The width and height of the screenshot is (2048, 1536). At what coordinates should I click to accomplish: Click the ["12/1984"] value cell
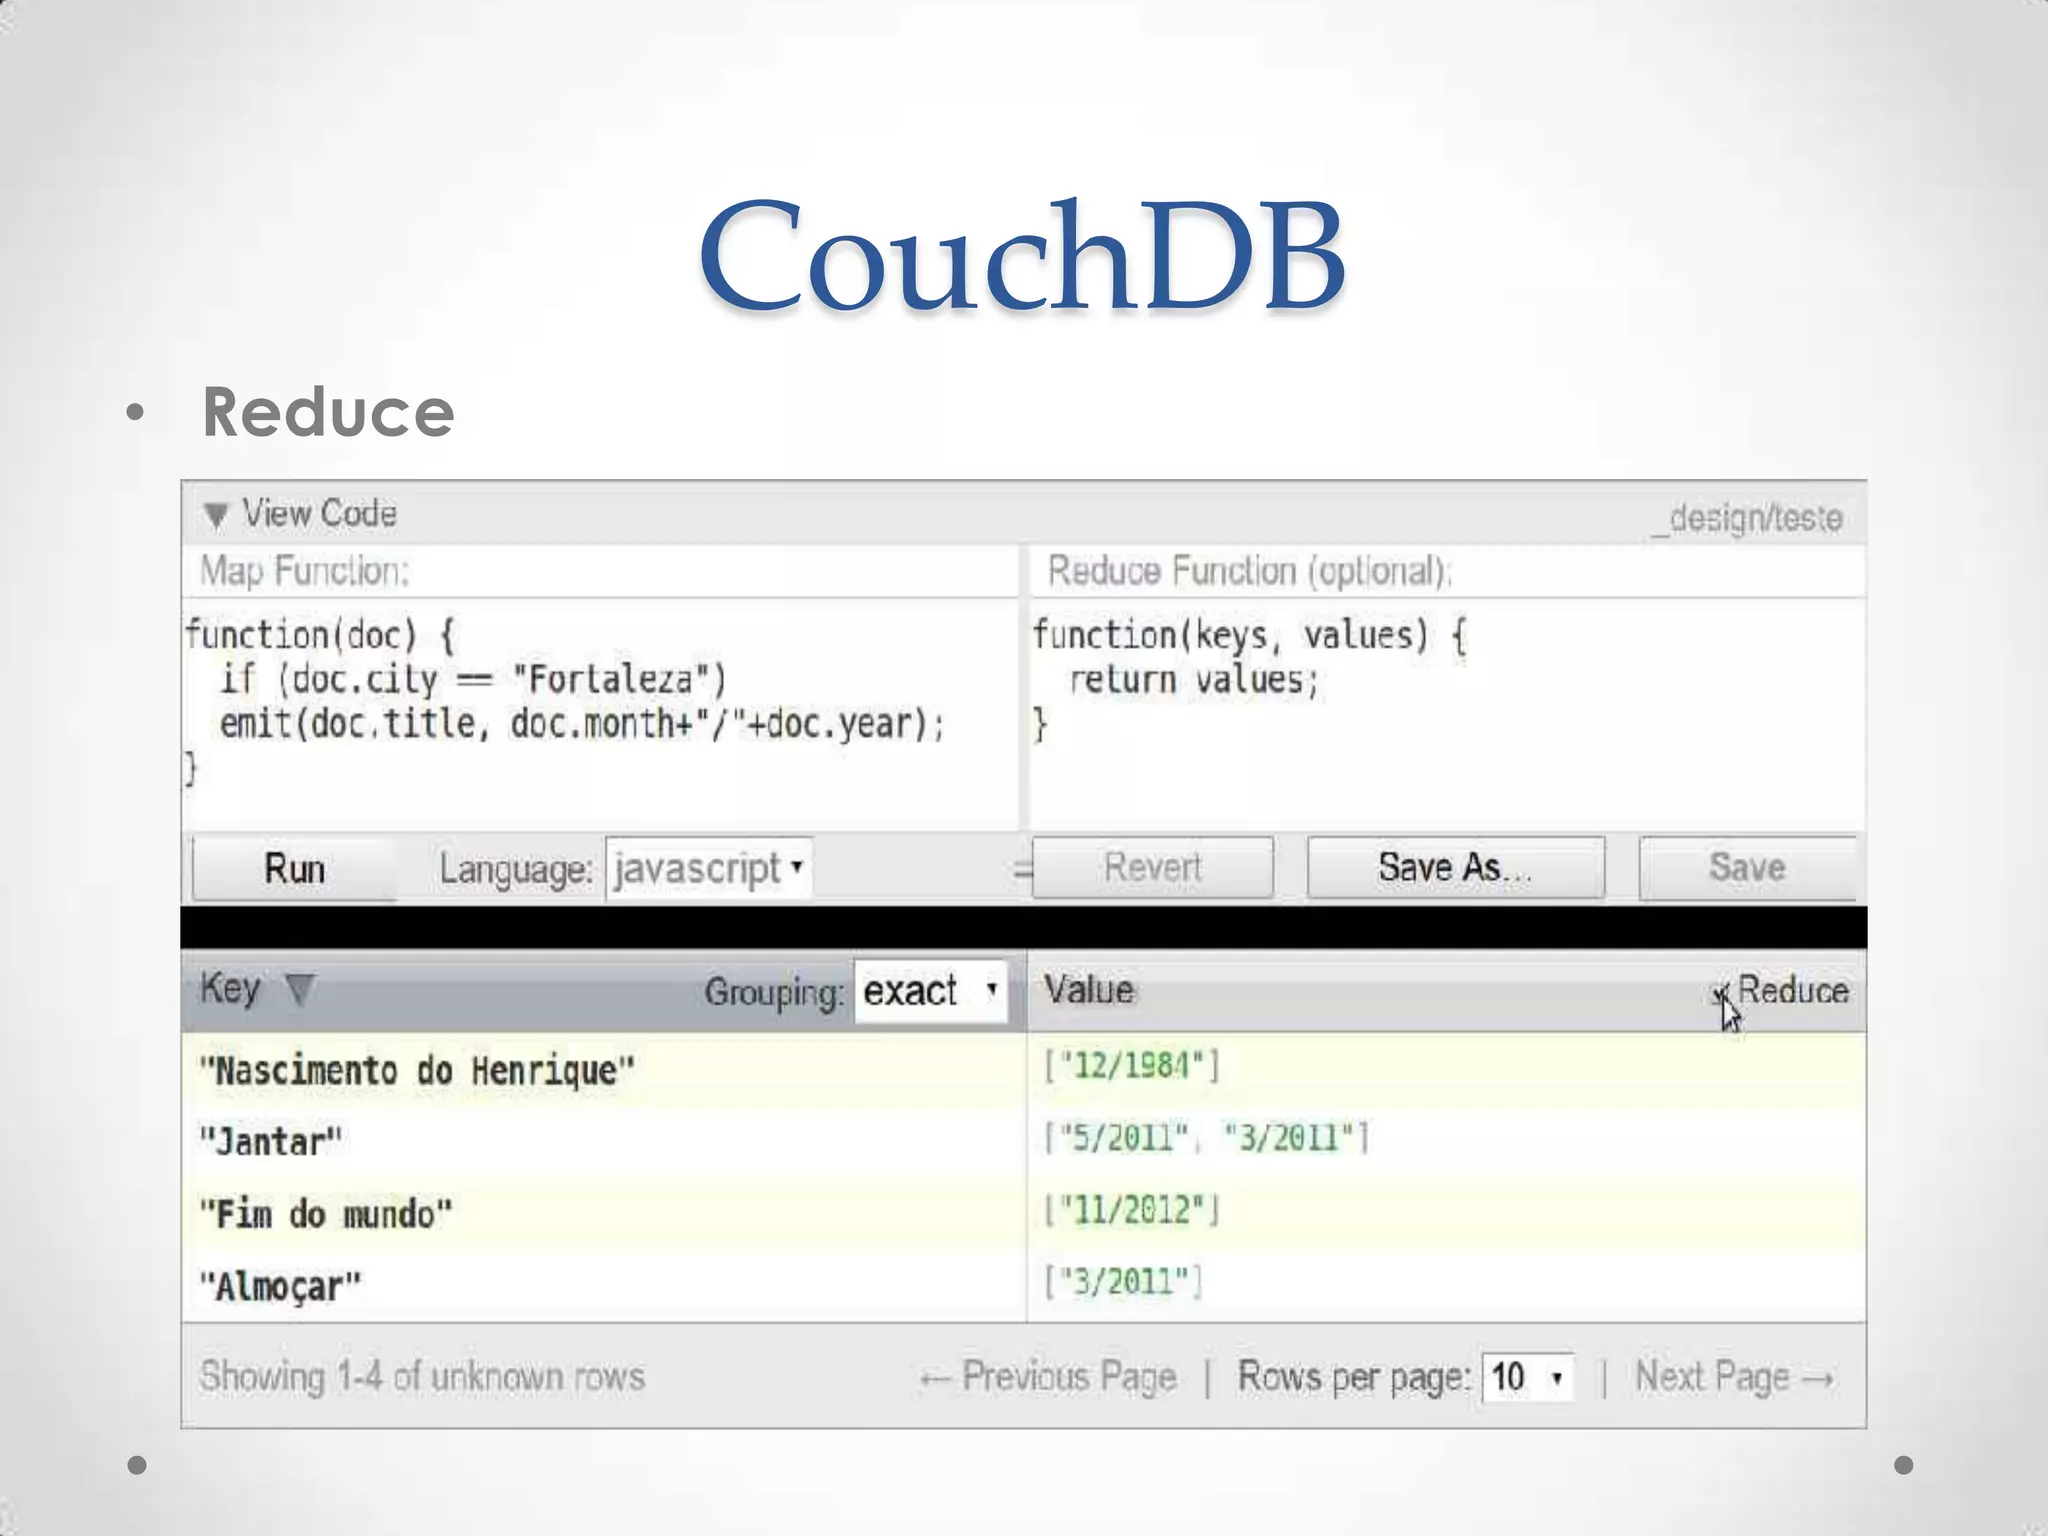1131,1066
